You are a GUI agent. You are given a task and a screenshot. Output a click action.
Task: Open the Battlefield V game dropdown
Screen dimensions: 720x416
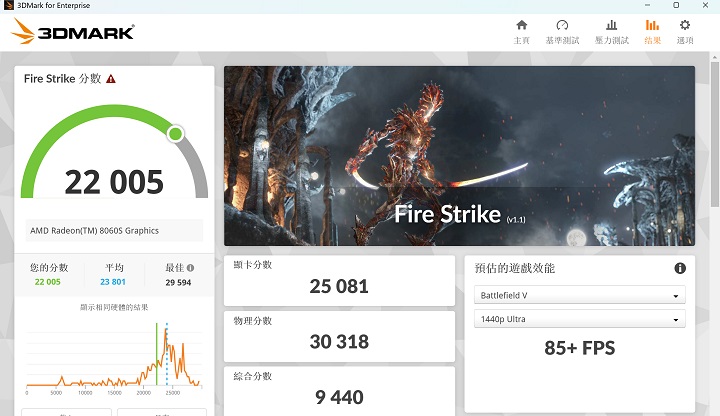579,295
